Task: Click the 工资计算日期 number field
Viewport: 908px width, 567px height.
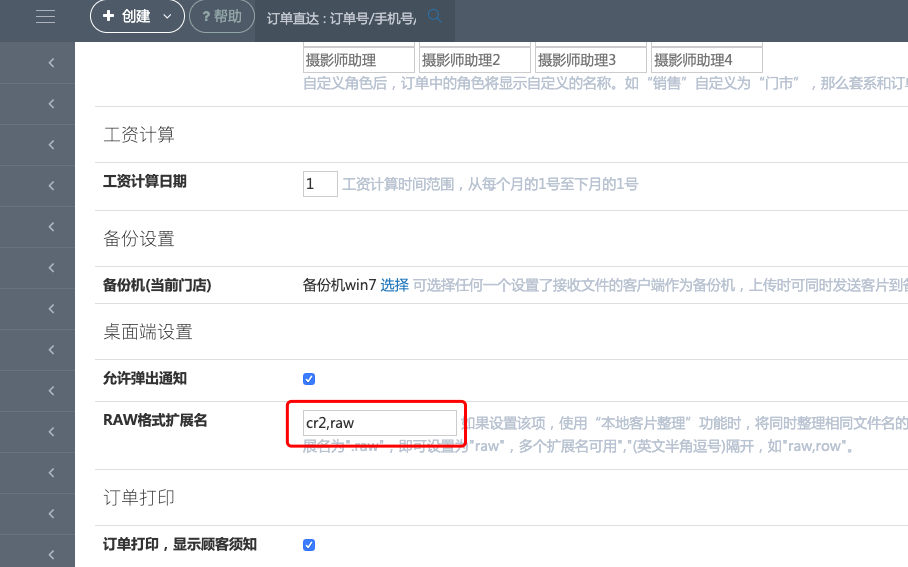Action: [x=320, y=184]
